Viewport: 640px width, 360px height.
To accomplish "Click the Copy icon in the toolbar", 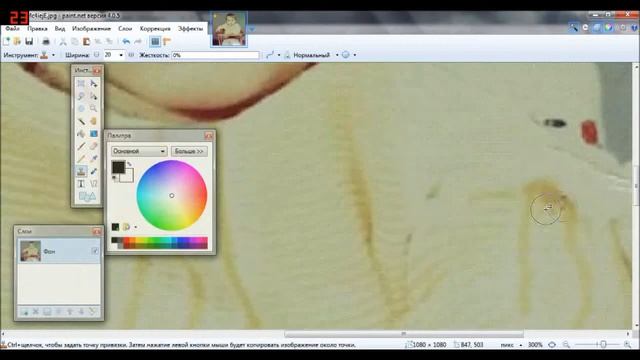I will click(x=75, y=41).
